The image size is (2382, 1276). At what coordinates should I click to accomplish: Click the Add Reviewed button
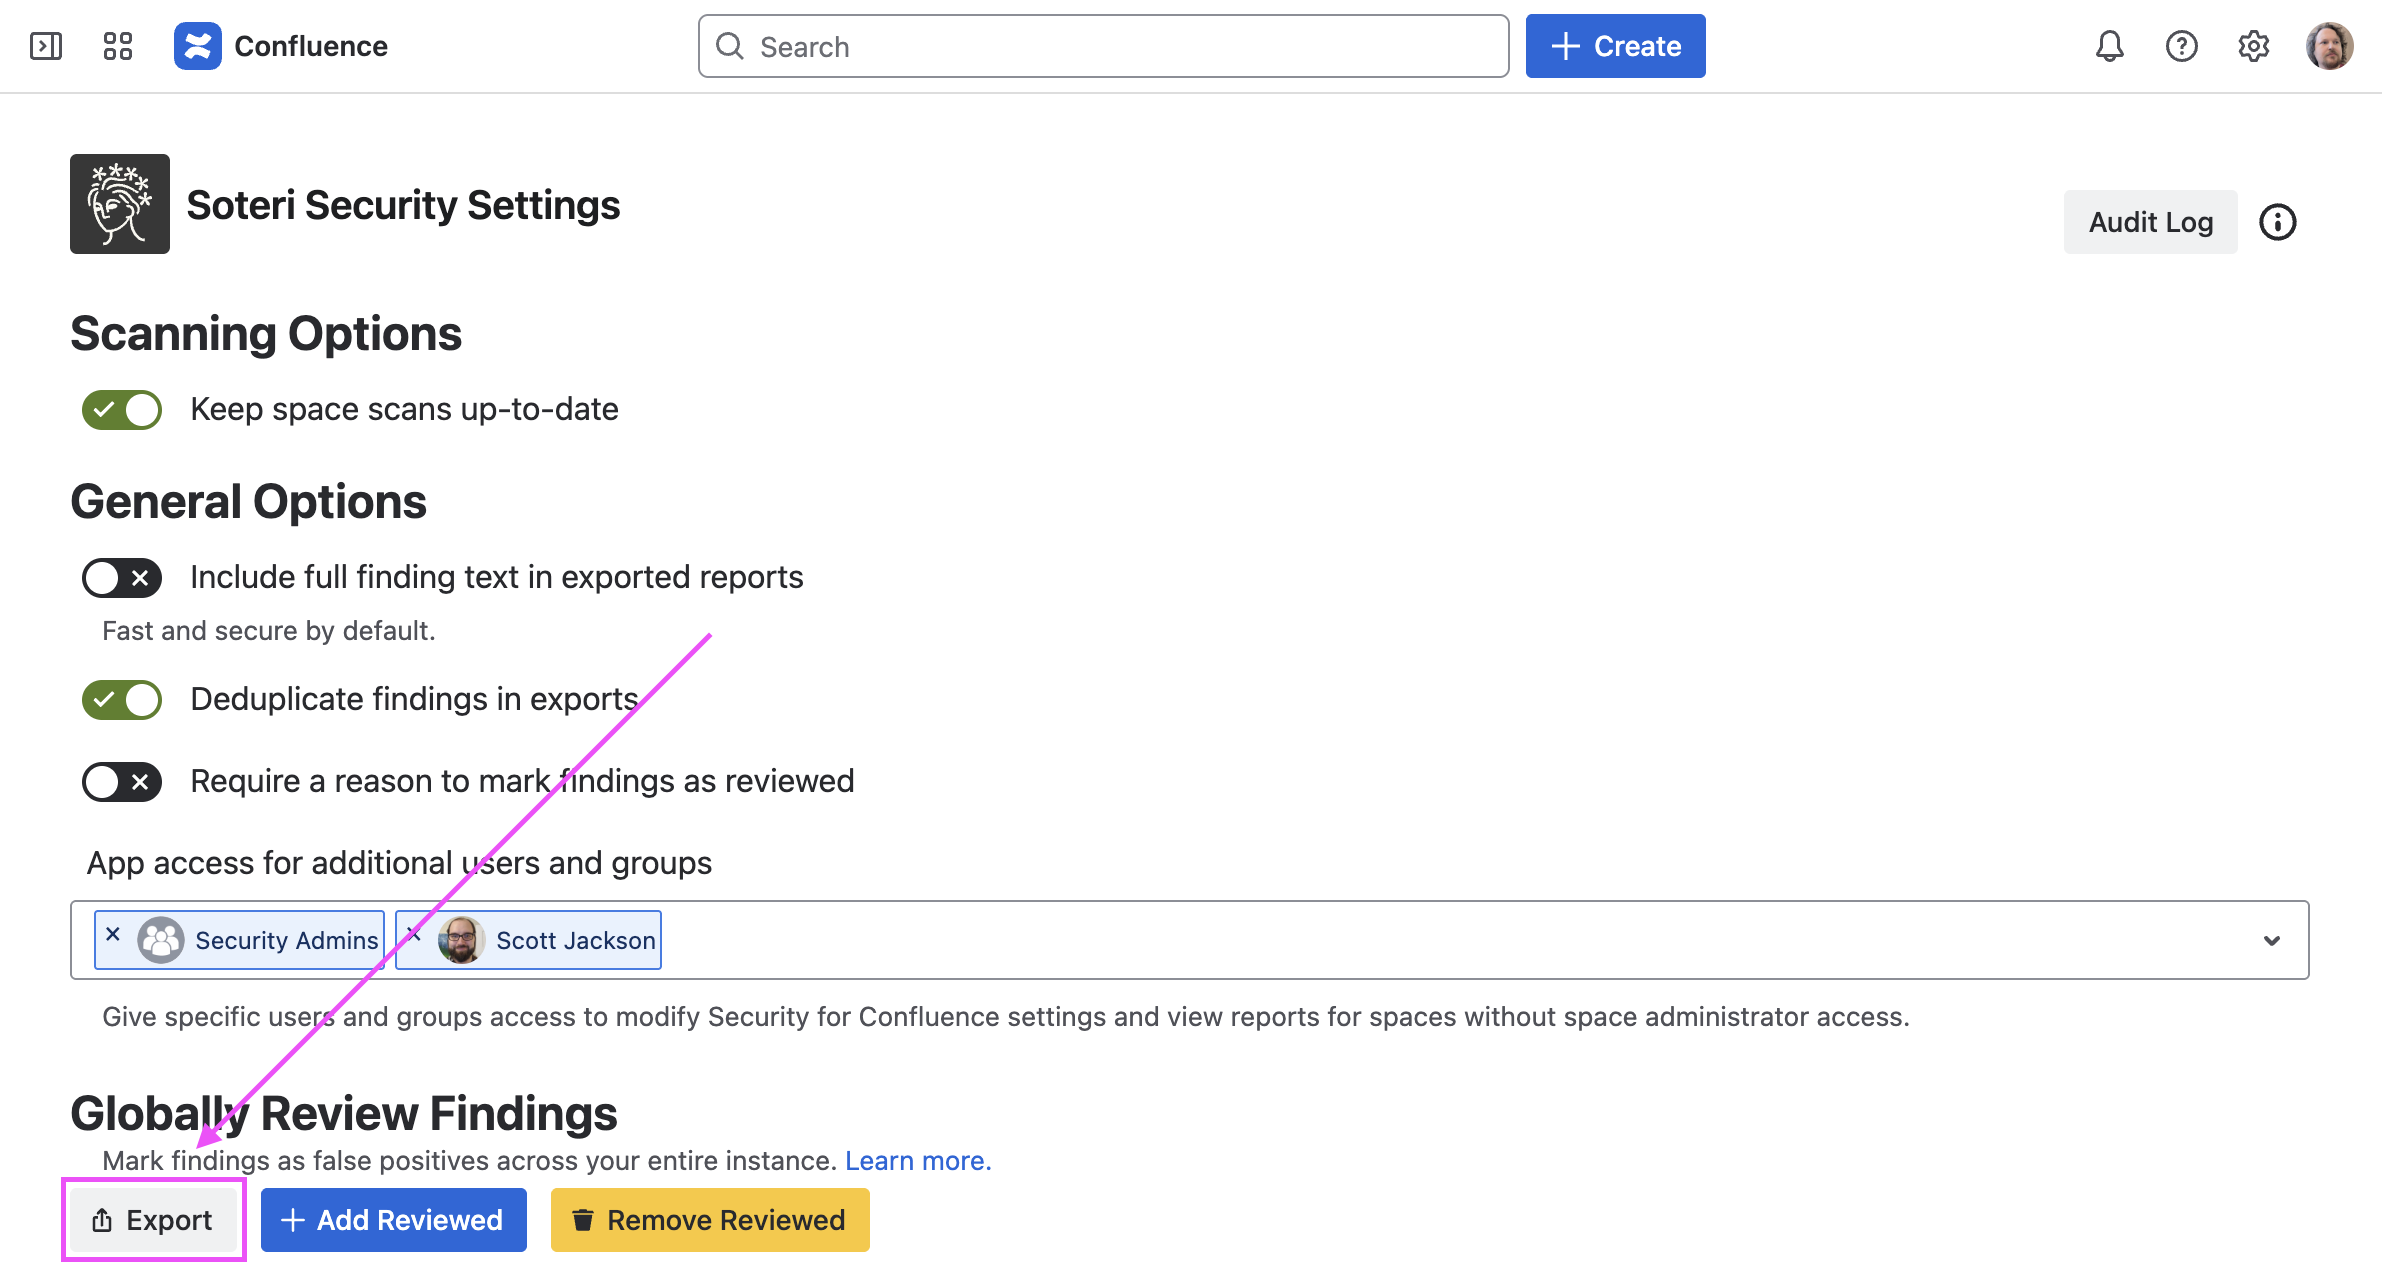pos(393,1220)
